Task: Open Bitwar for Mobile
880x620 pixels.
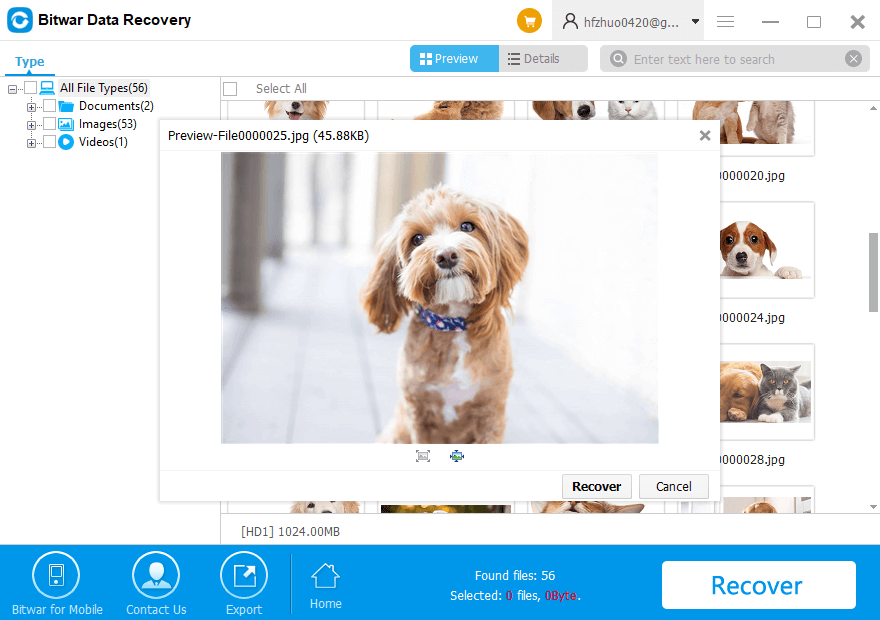Action: click(x=57, y=584)
